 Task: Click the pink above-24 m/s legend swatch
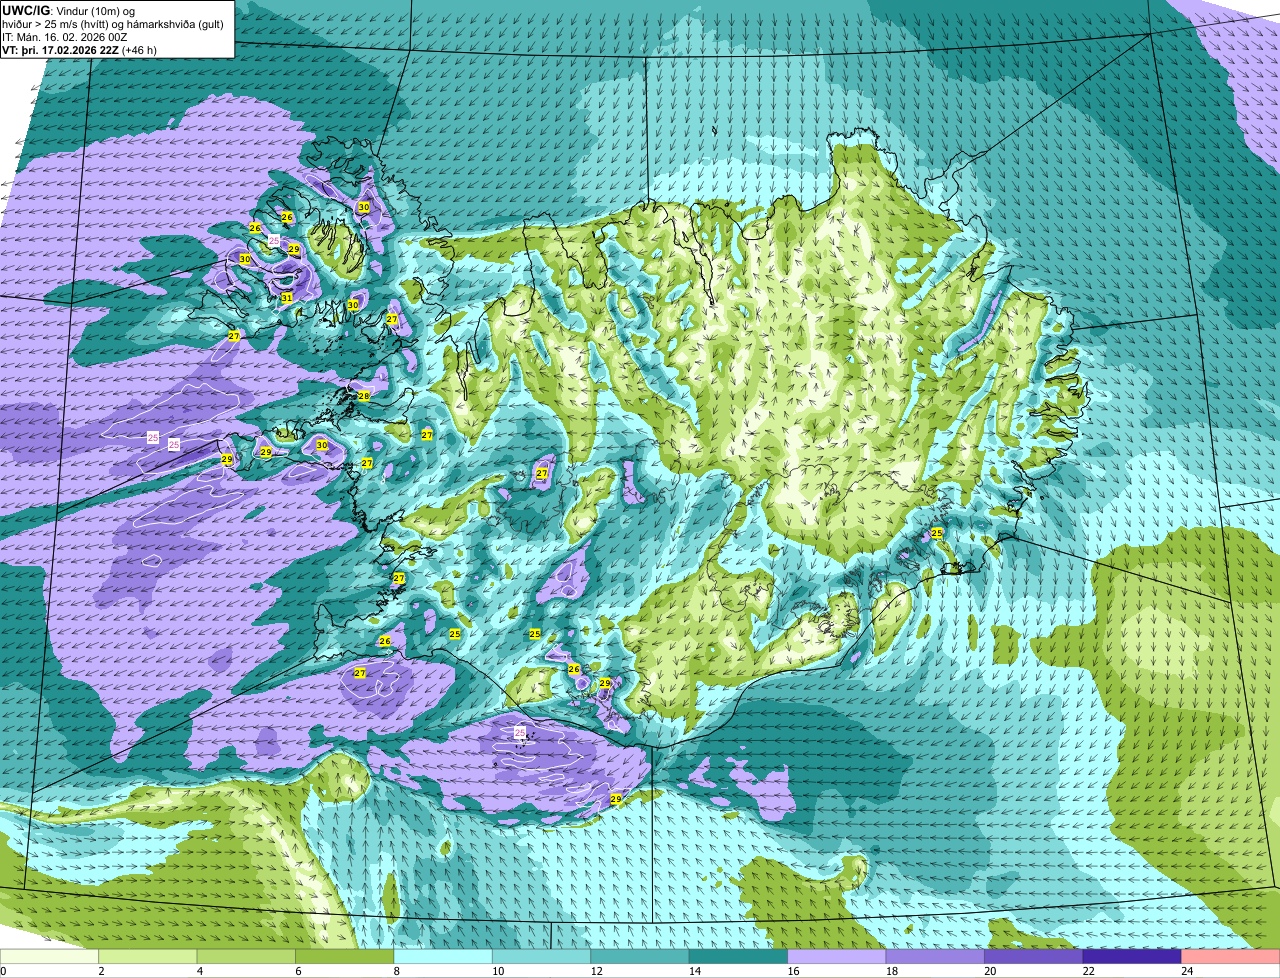click(1230, 956)
